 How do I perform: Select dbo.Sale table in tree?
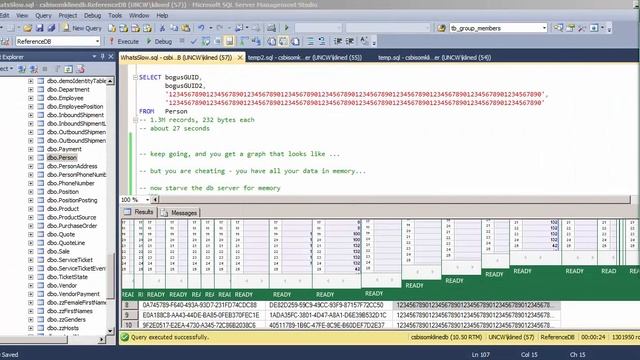[x=58, y=251]
